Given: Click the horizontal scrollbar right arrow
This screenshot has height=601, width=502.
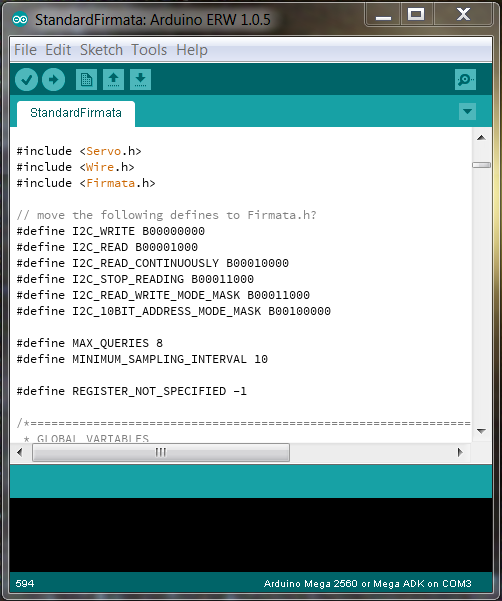Looking at the screenshot, I should coord(460,453).
